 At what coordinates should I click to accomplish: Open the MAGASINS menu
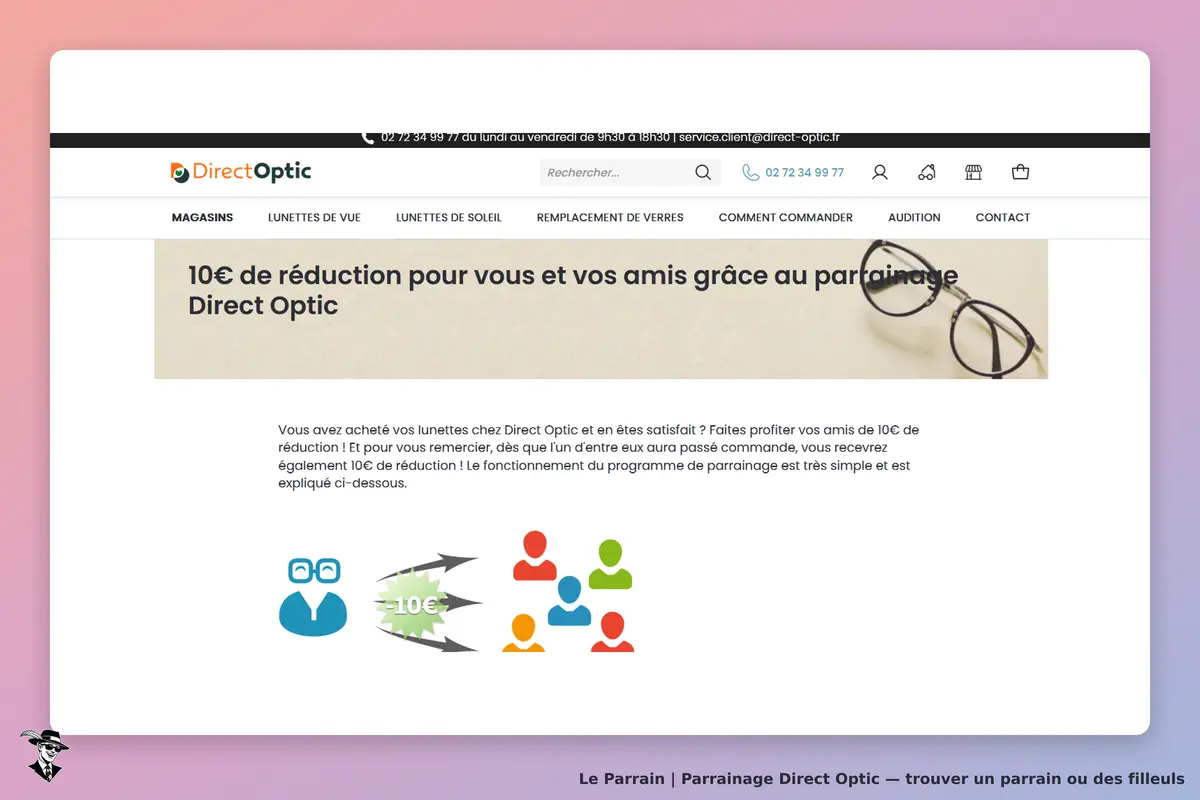coord(202,217)
